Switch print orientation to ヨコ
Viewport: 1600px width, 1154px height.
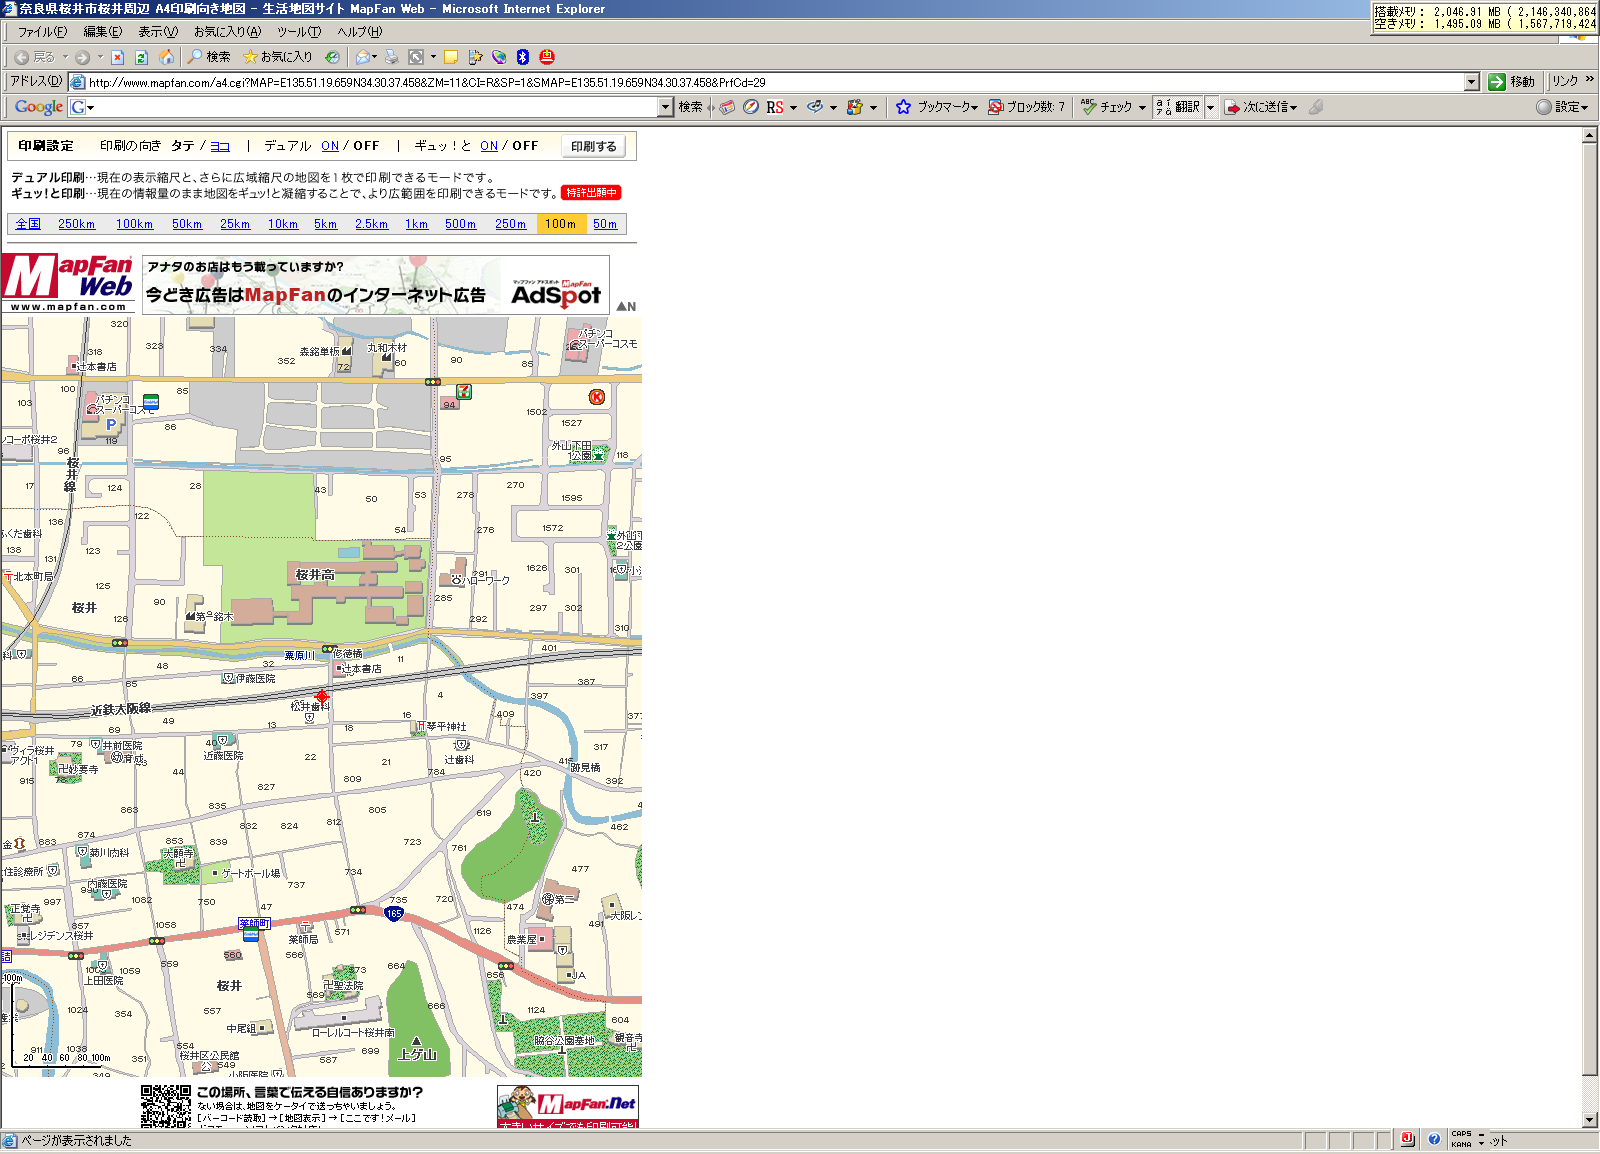[220, 146]
